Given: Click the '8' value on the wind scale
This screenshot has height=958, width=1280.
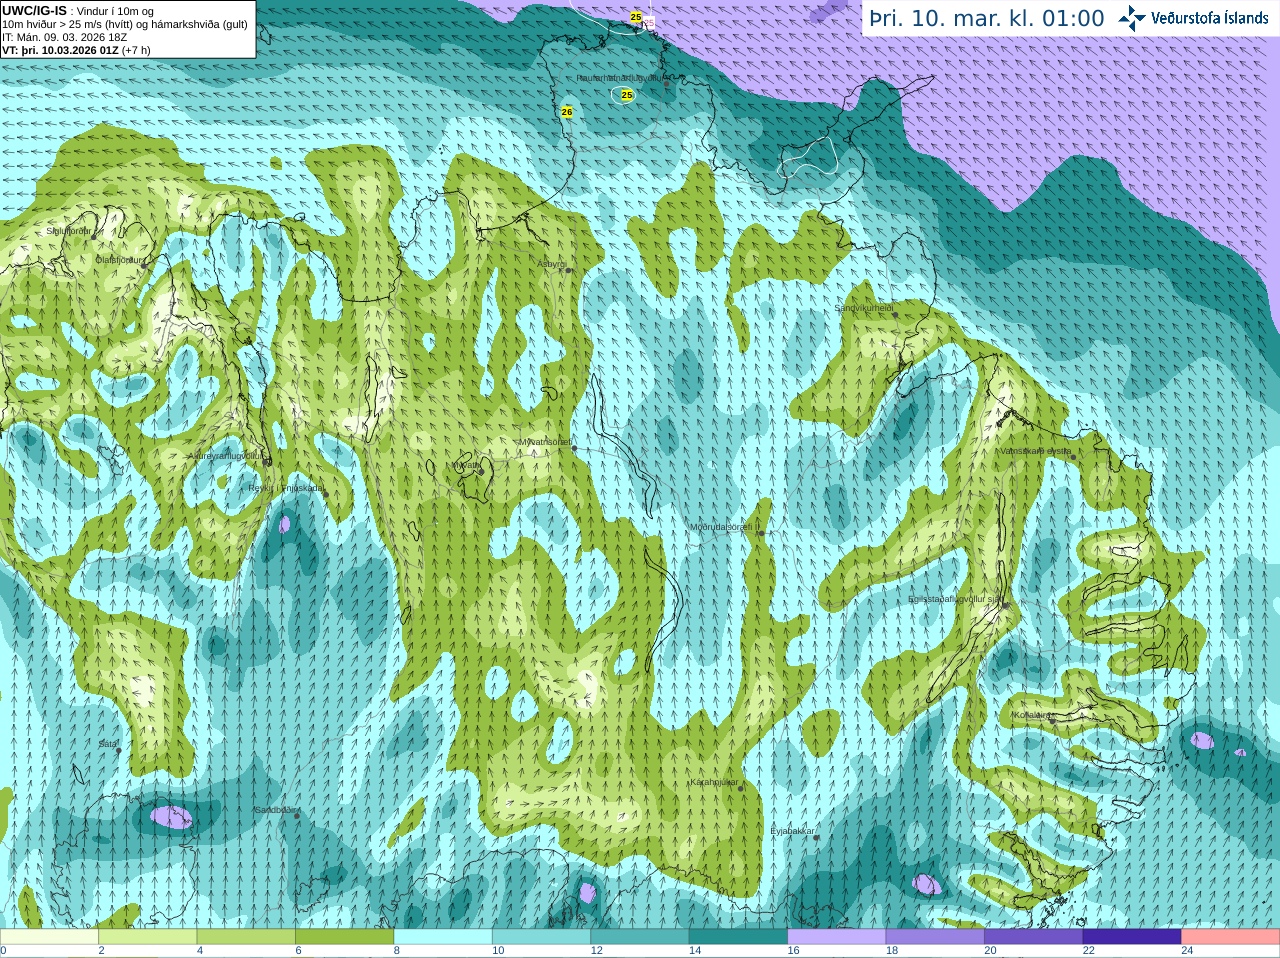Looking at the screenshot, I should 397,951.
